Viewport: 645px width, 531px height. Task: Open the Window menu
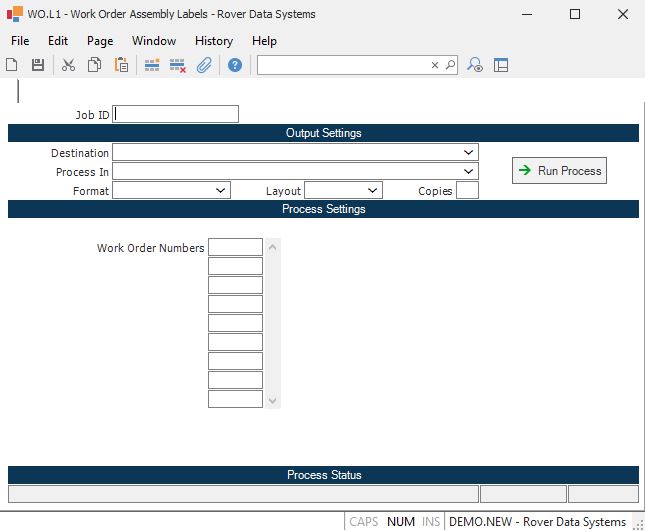[154, 41]
